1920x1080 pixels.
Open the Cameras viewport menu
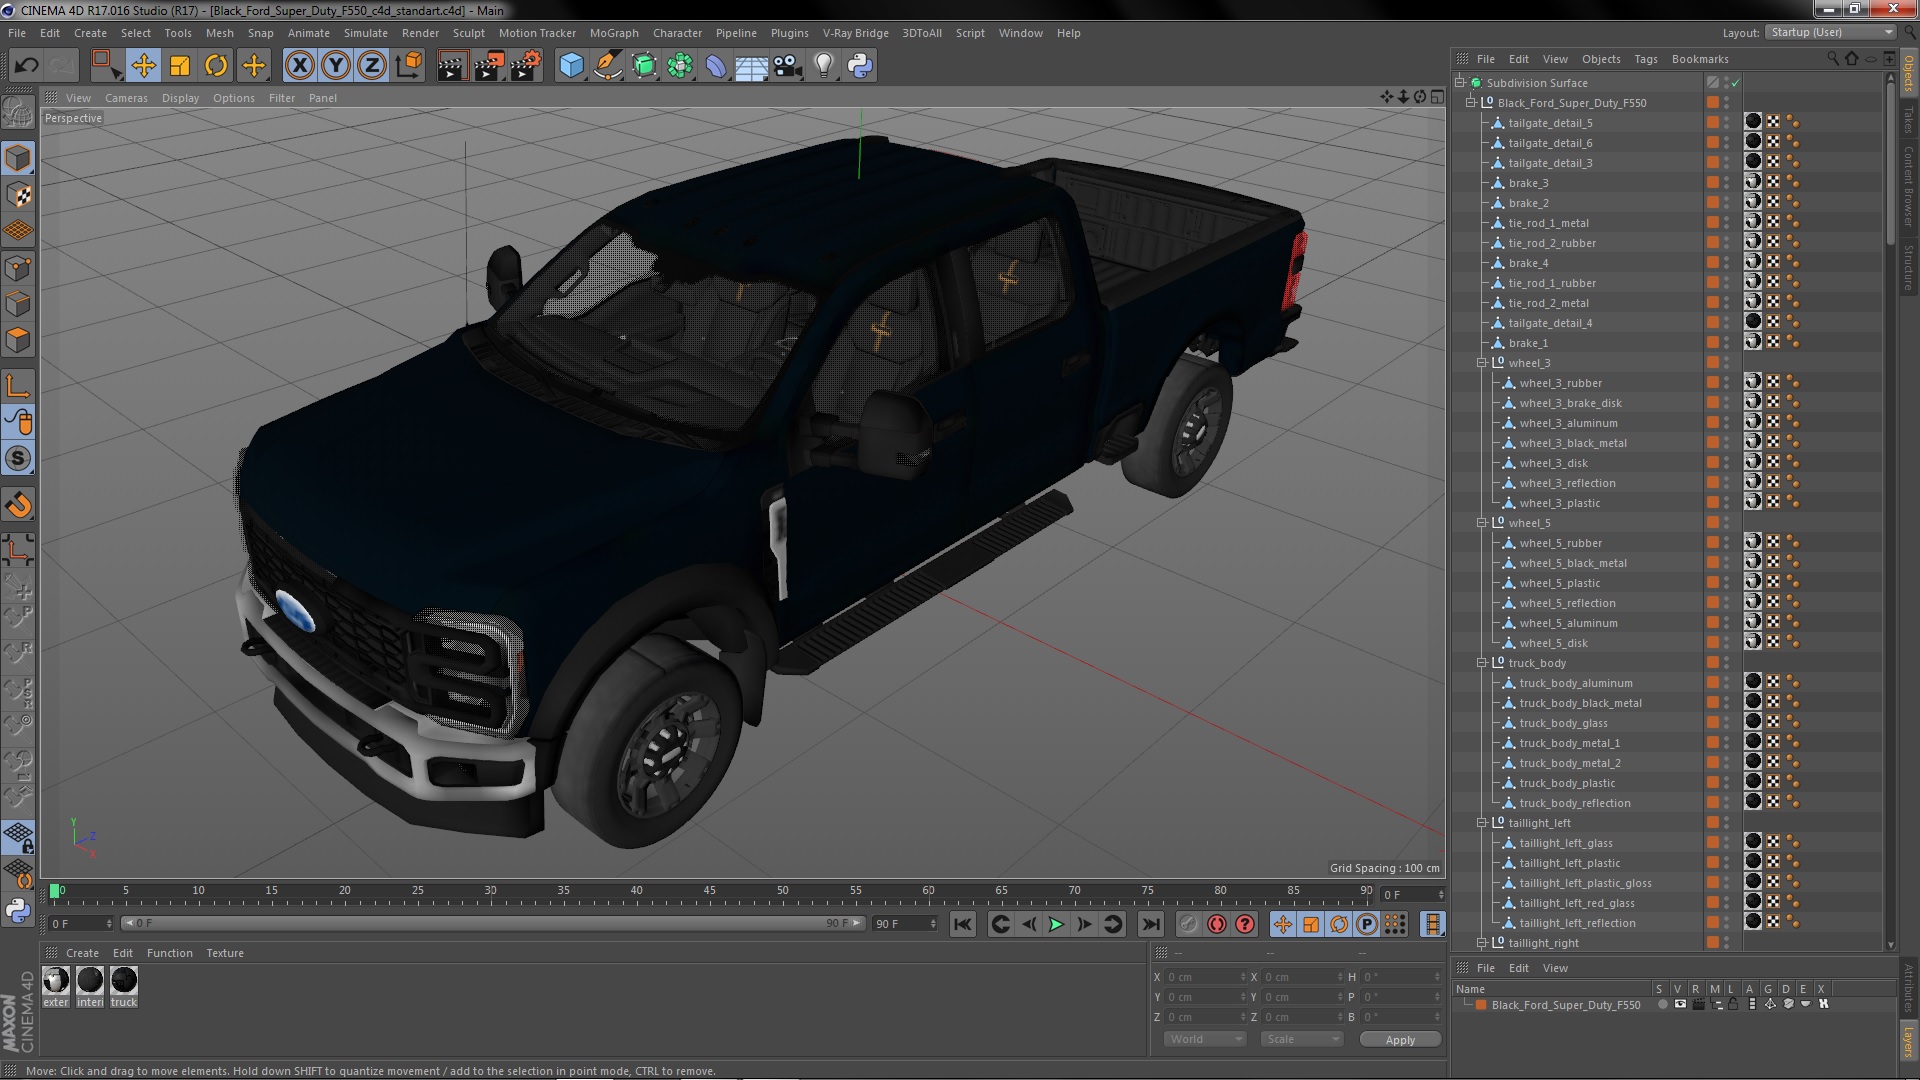point(126,98)
